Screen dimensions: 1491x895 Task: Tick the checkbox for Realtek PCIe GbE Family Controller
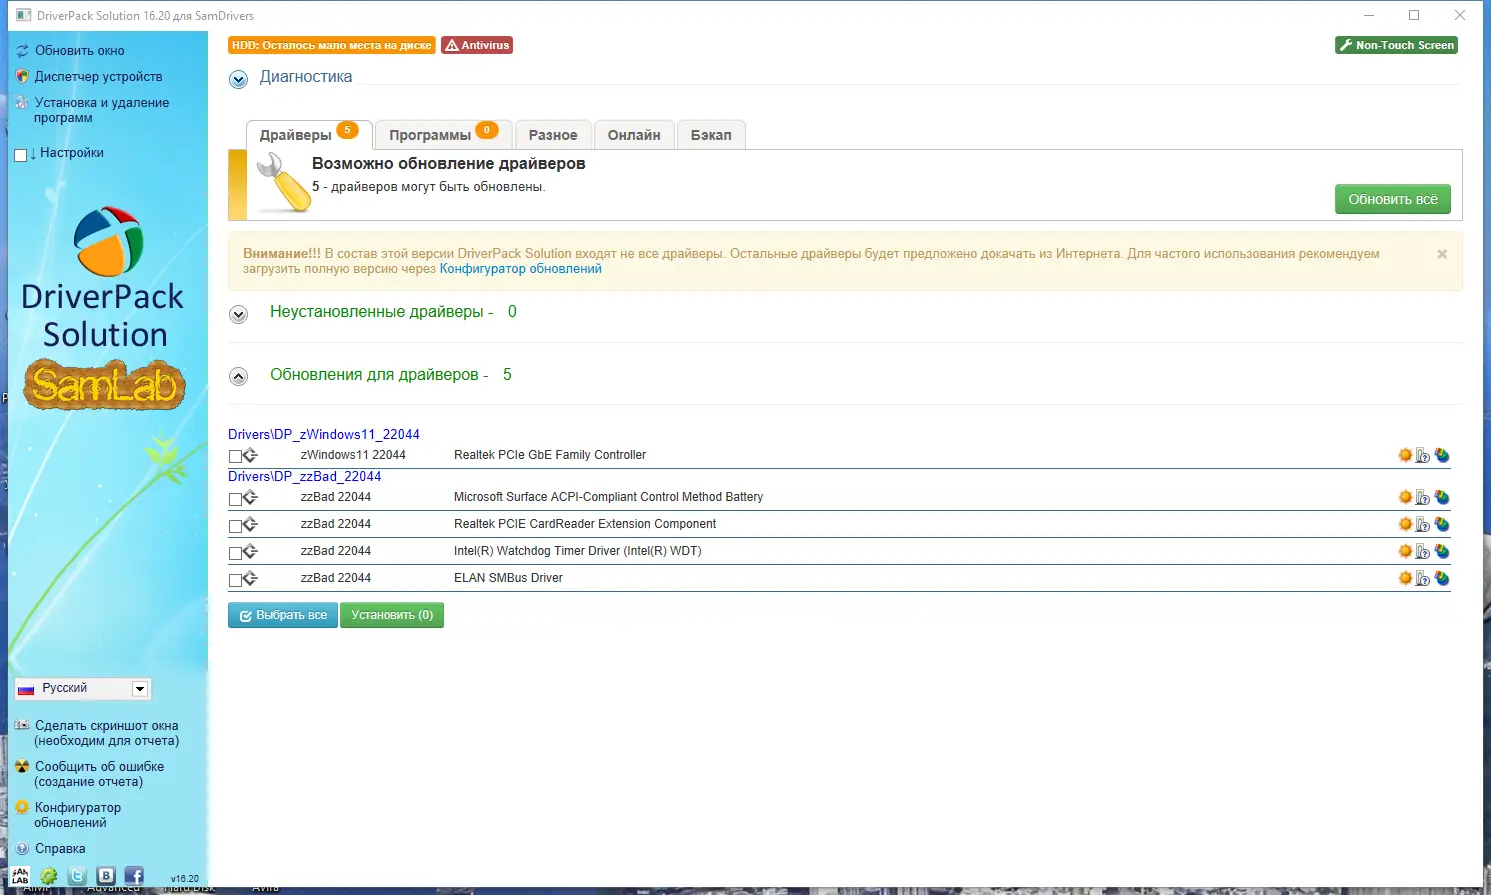click(x=235, y=457)
